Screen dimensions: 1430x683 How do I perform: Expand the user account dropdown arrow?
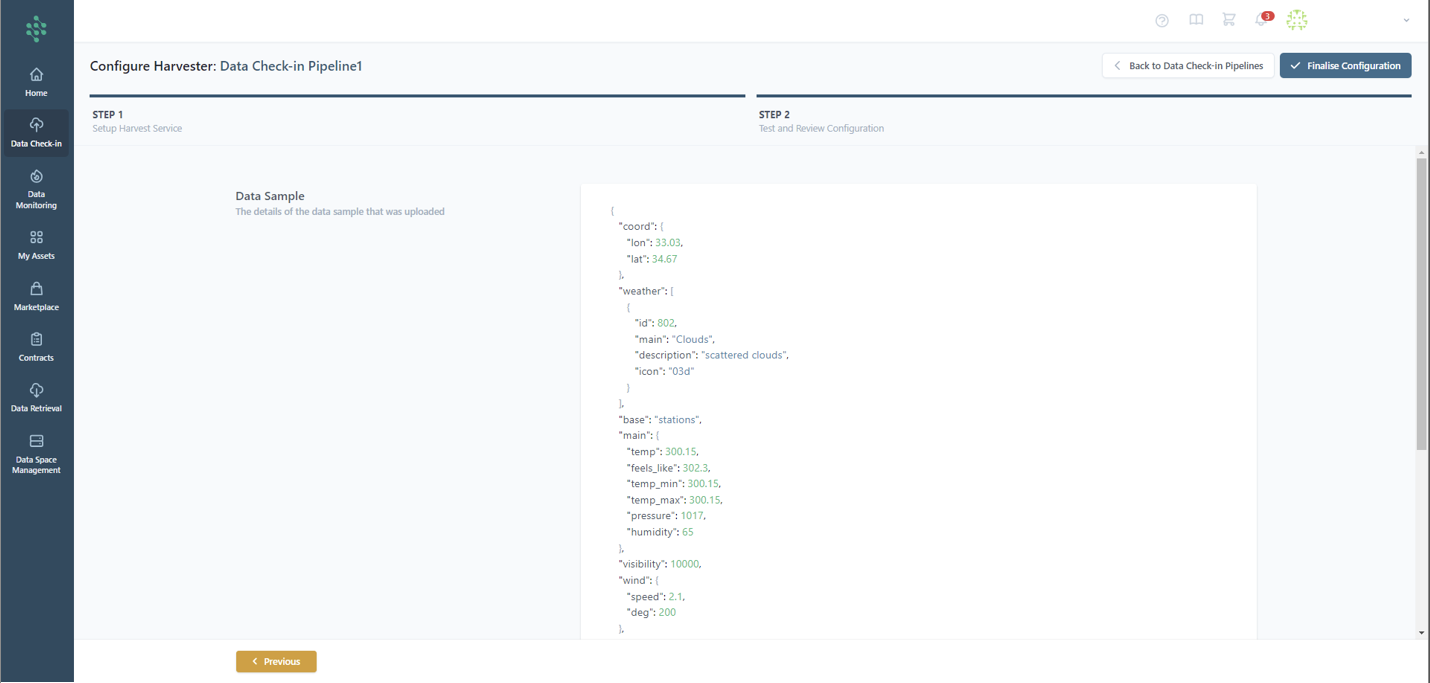(x=1406, y=20)
